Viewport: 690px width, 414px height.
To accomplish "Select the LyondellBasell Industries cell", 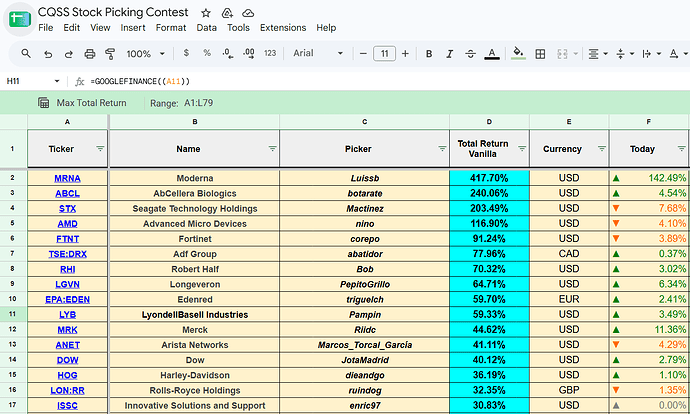I will click(195, 315).
